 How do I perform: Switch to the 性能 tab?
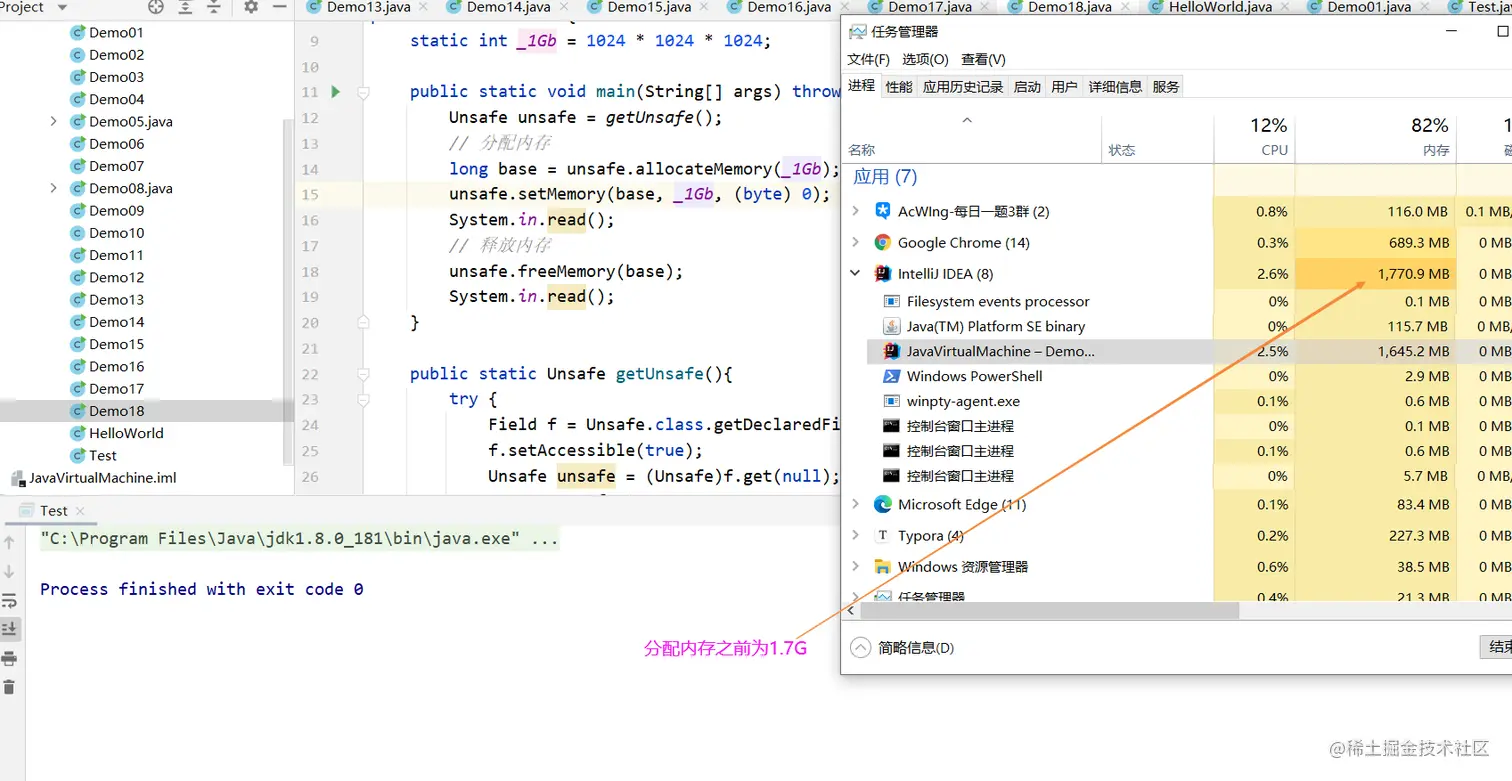tap(899, 87)
